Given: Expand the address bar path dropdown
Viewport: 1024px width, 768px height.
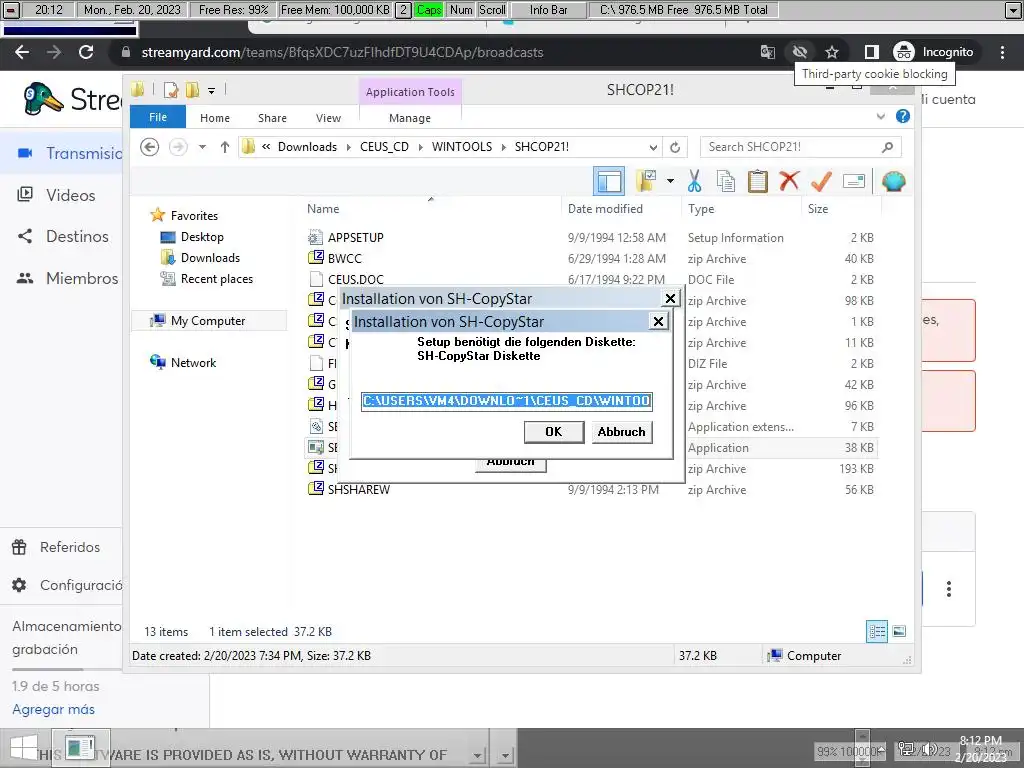Looking at the screenshot, I should 653,148.
